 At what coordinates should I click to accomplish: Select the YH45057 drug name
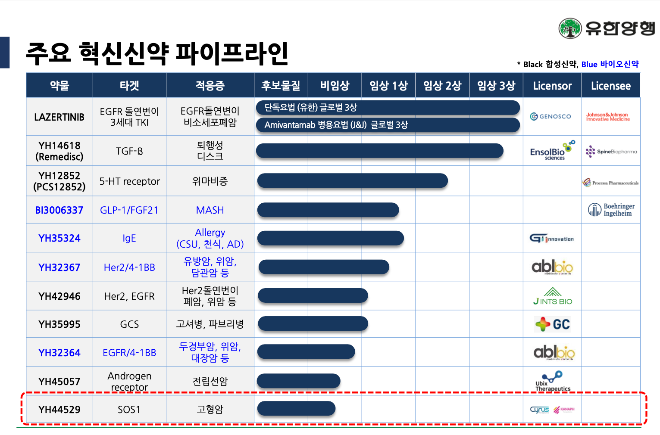coord(59,382)
